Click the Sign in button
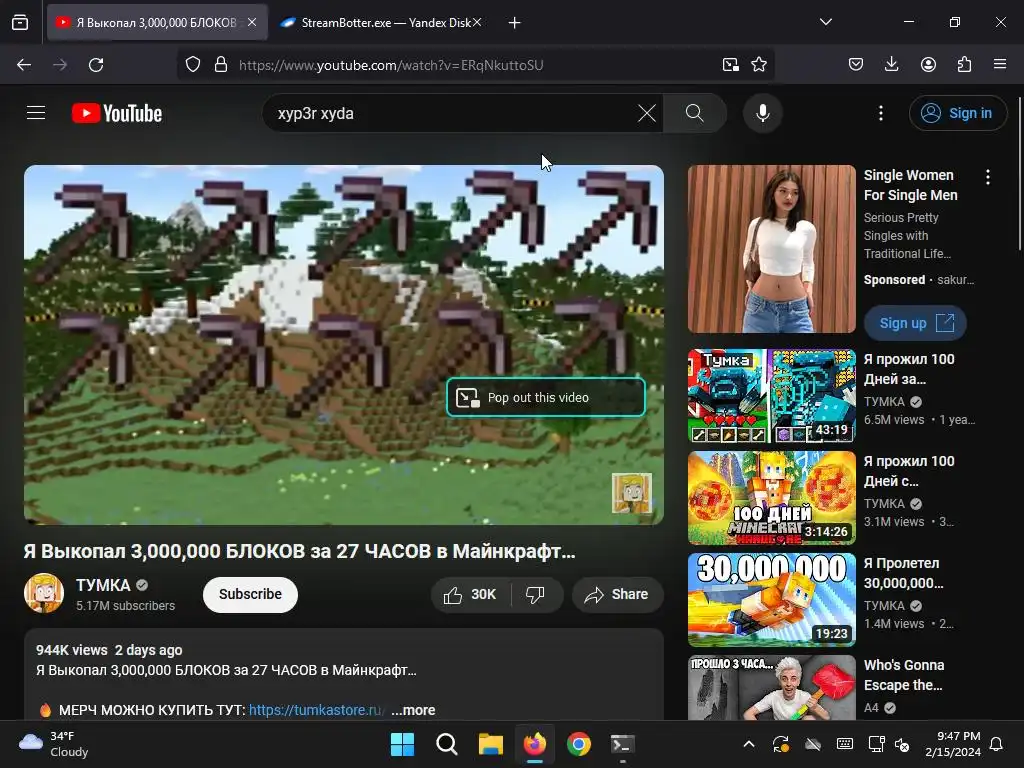1024x768 pixels. [x=957, y=113]
